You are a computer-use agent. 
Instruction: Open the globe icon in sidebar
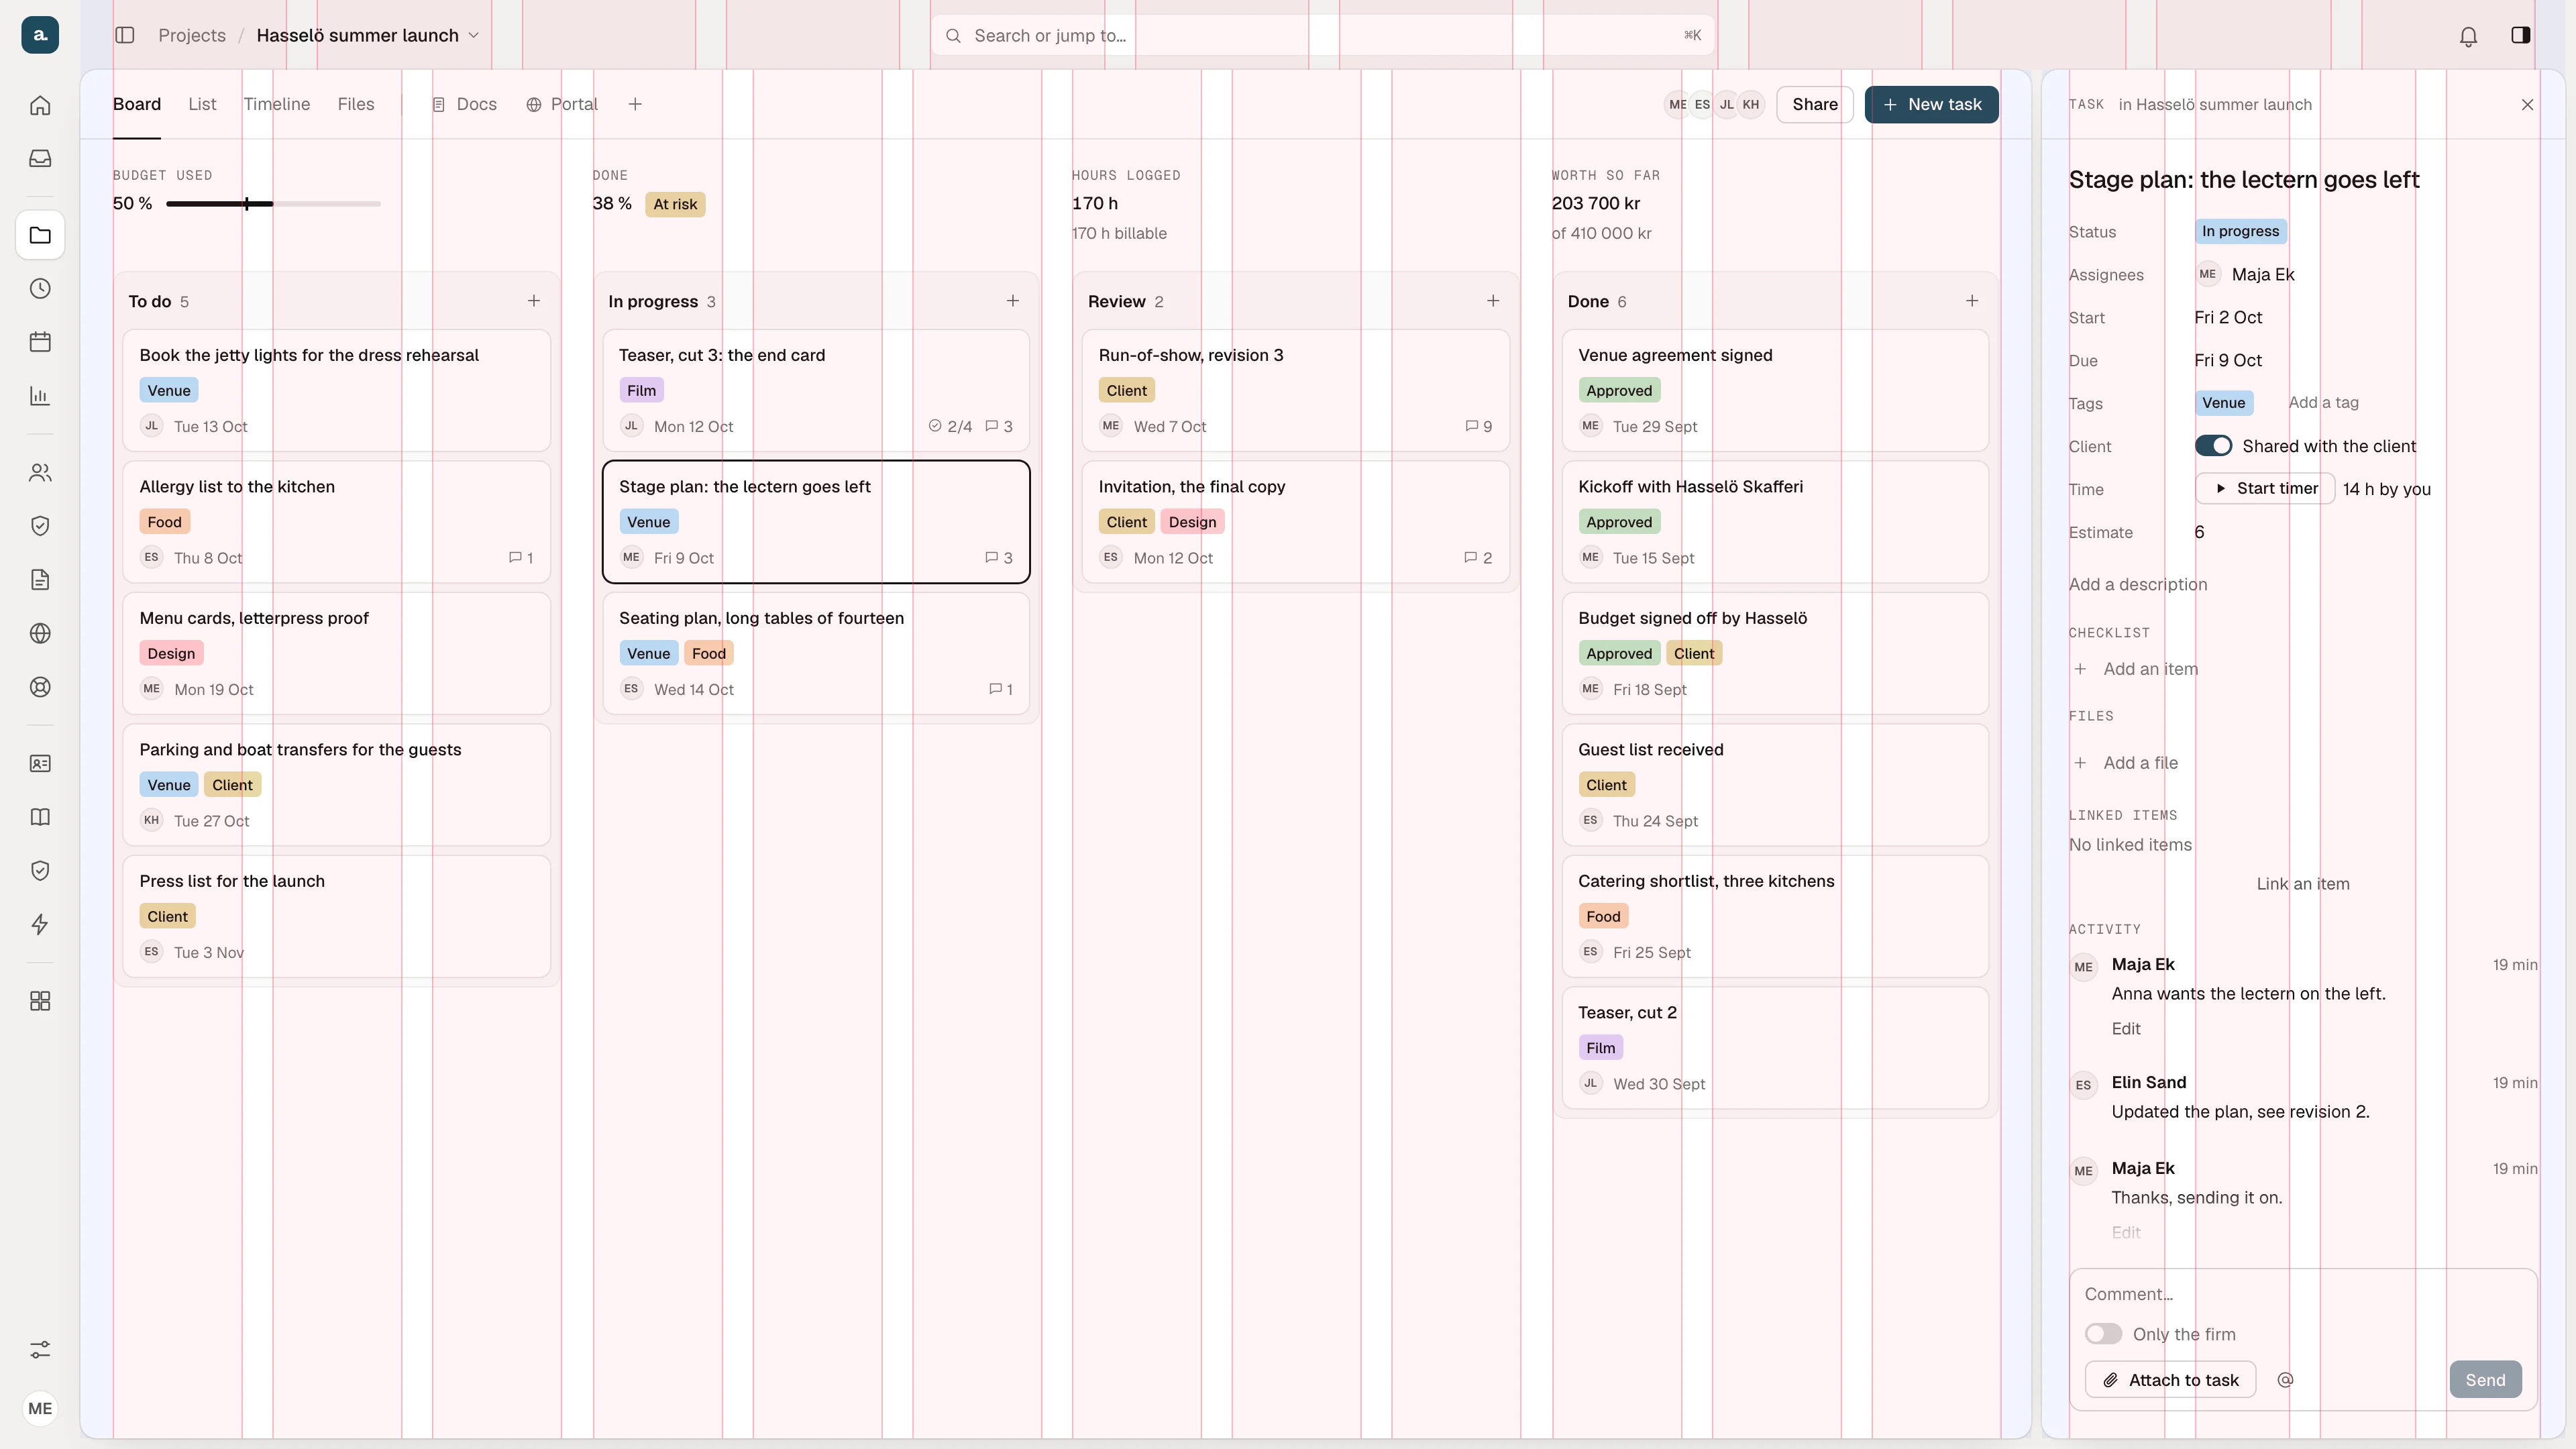pyautogui.click(x=40, y=633)
